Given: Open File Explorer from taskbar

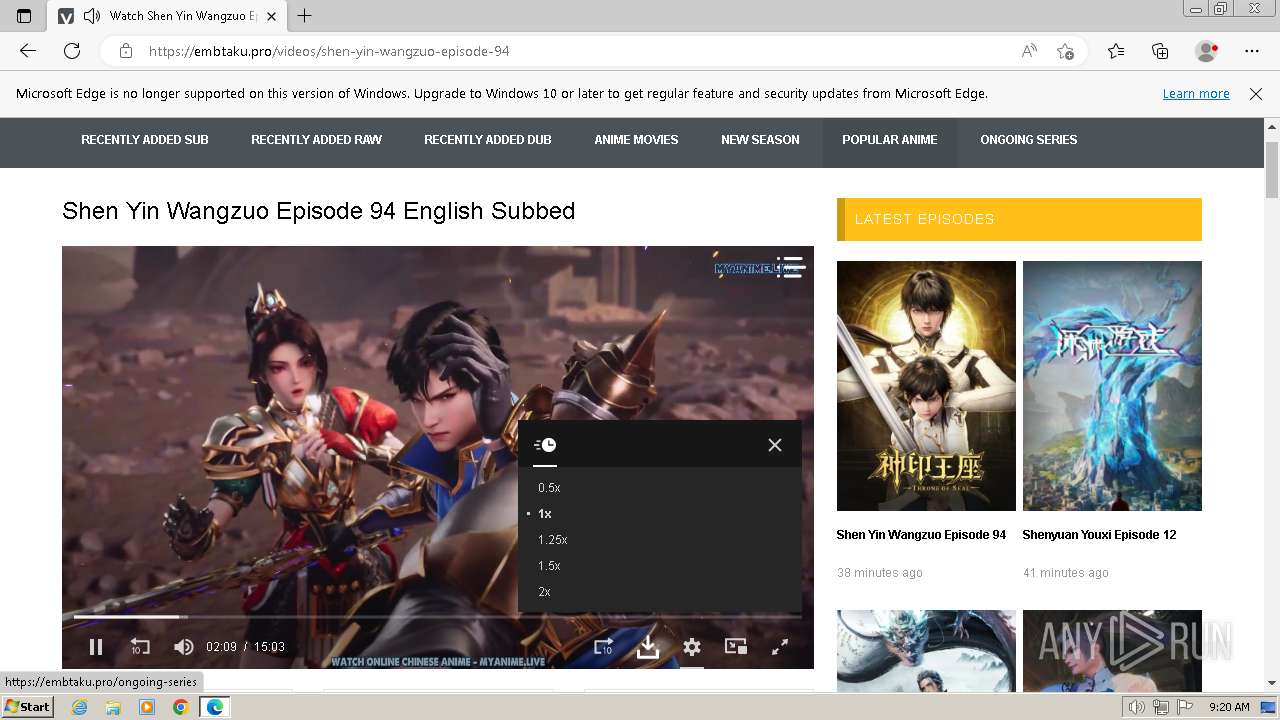Looking at the screenshot, I should click(113, 707).
